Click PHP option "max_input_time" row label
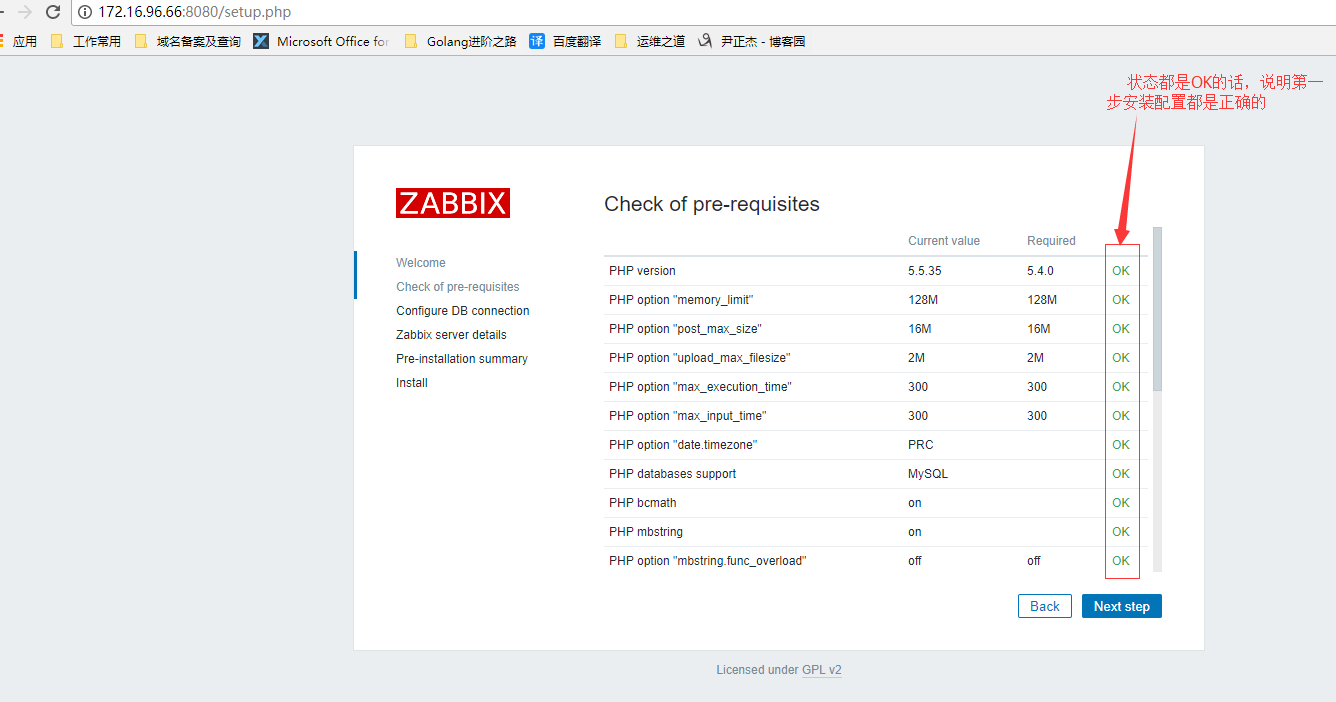This screenshot has height=702, width=1336. (x=687, y=416)
